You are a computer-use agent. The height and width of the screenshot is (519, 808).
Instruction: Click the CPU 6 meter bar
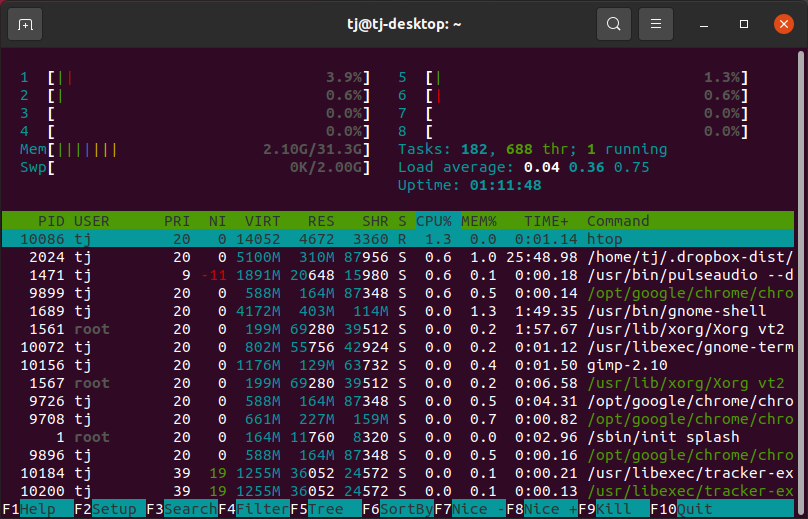point(573,95)
